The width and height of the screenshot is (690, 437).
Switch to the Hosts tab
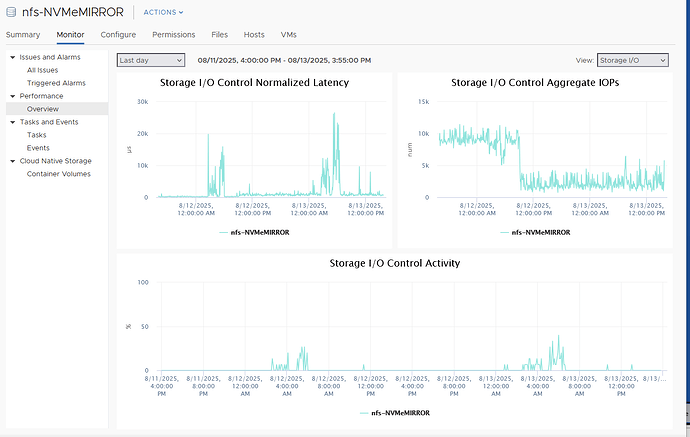click(254, 35)
